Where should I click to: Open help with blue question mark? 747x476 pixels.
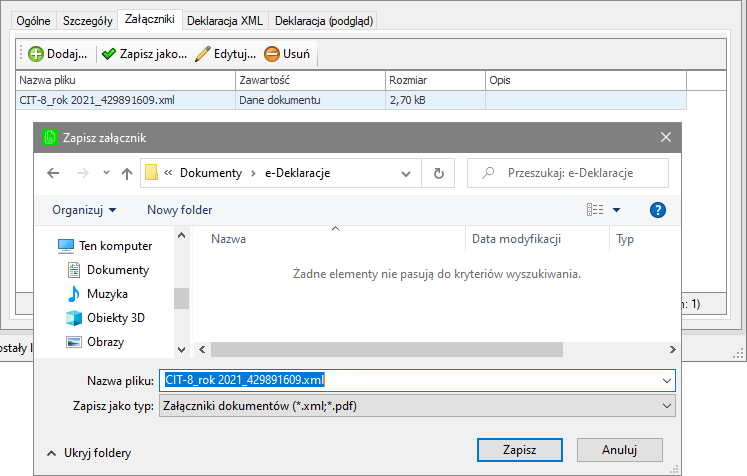tap(658, 210)
